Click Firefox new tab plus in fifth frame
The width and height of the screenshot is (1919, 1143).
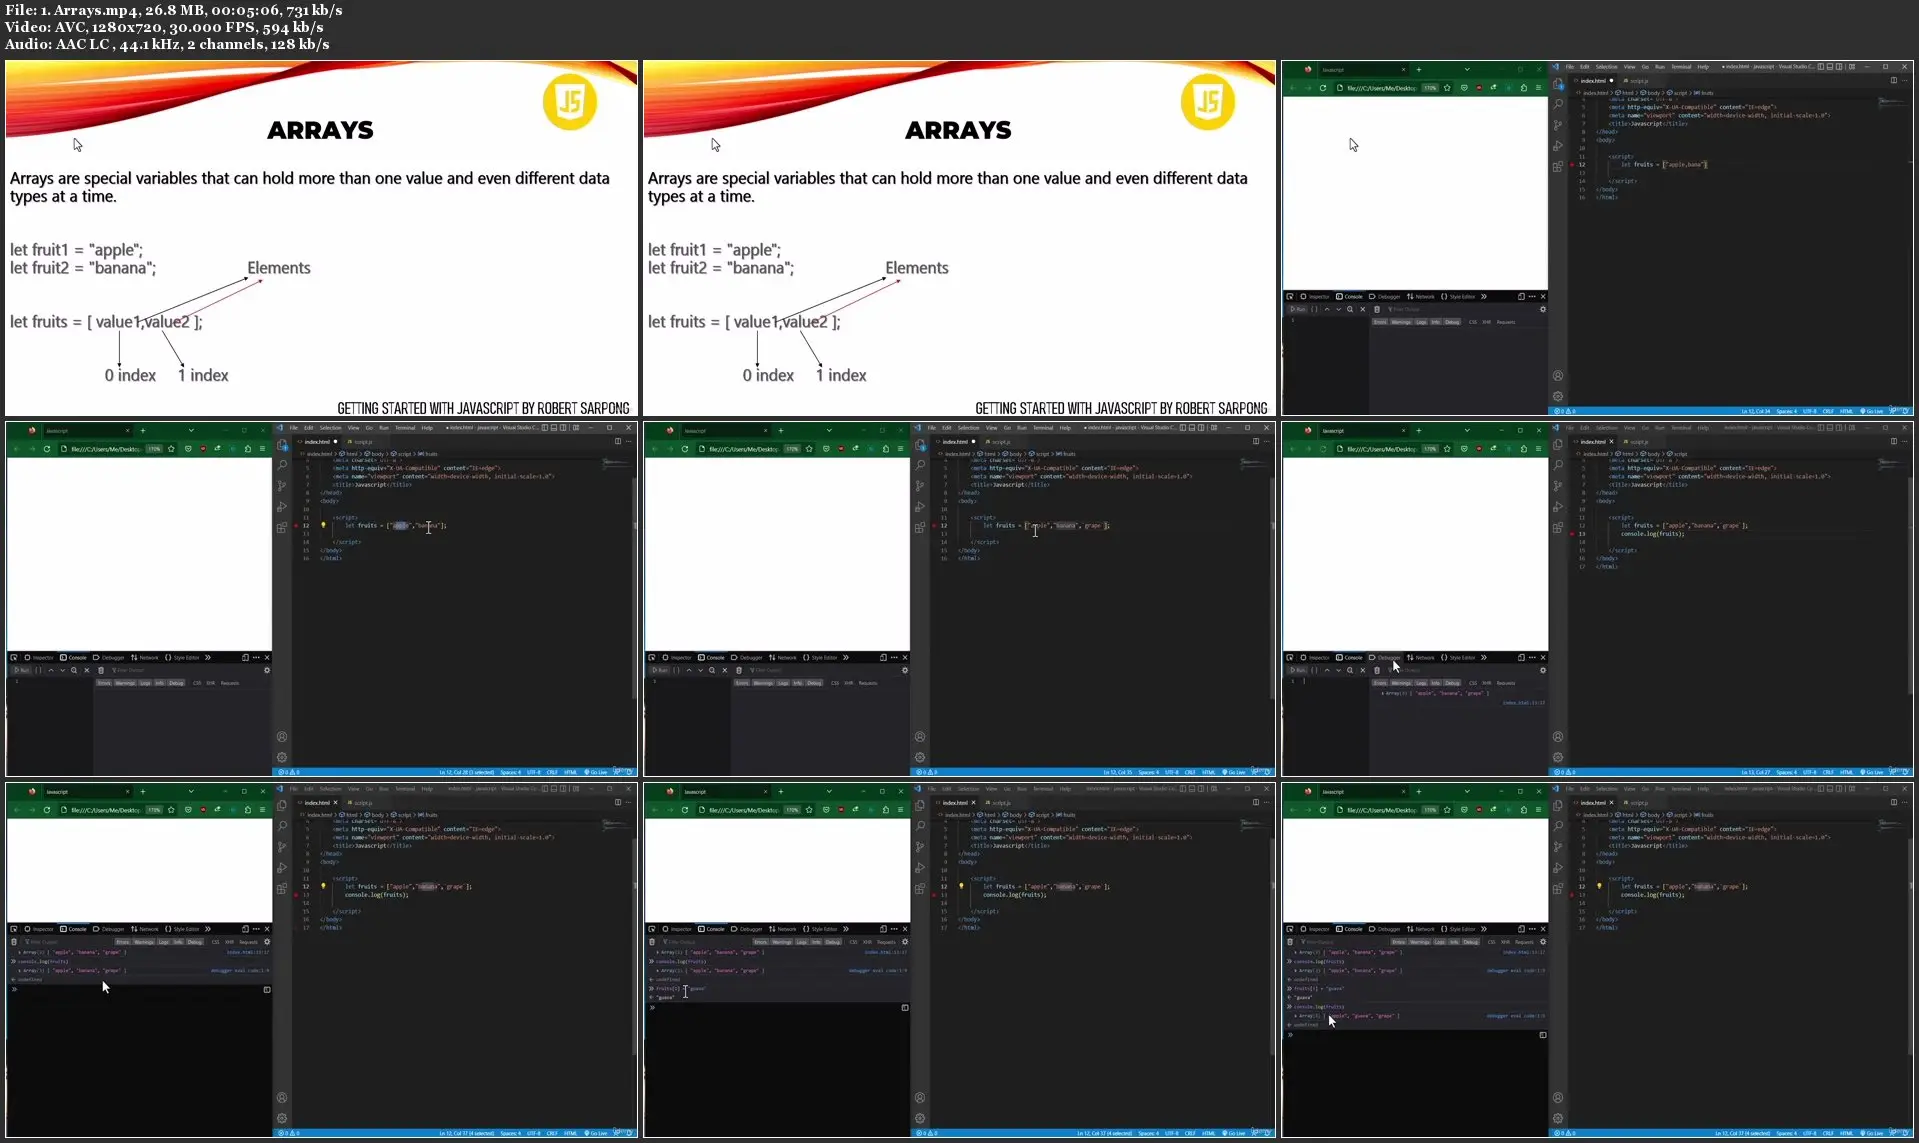(x=781, y=431)
